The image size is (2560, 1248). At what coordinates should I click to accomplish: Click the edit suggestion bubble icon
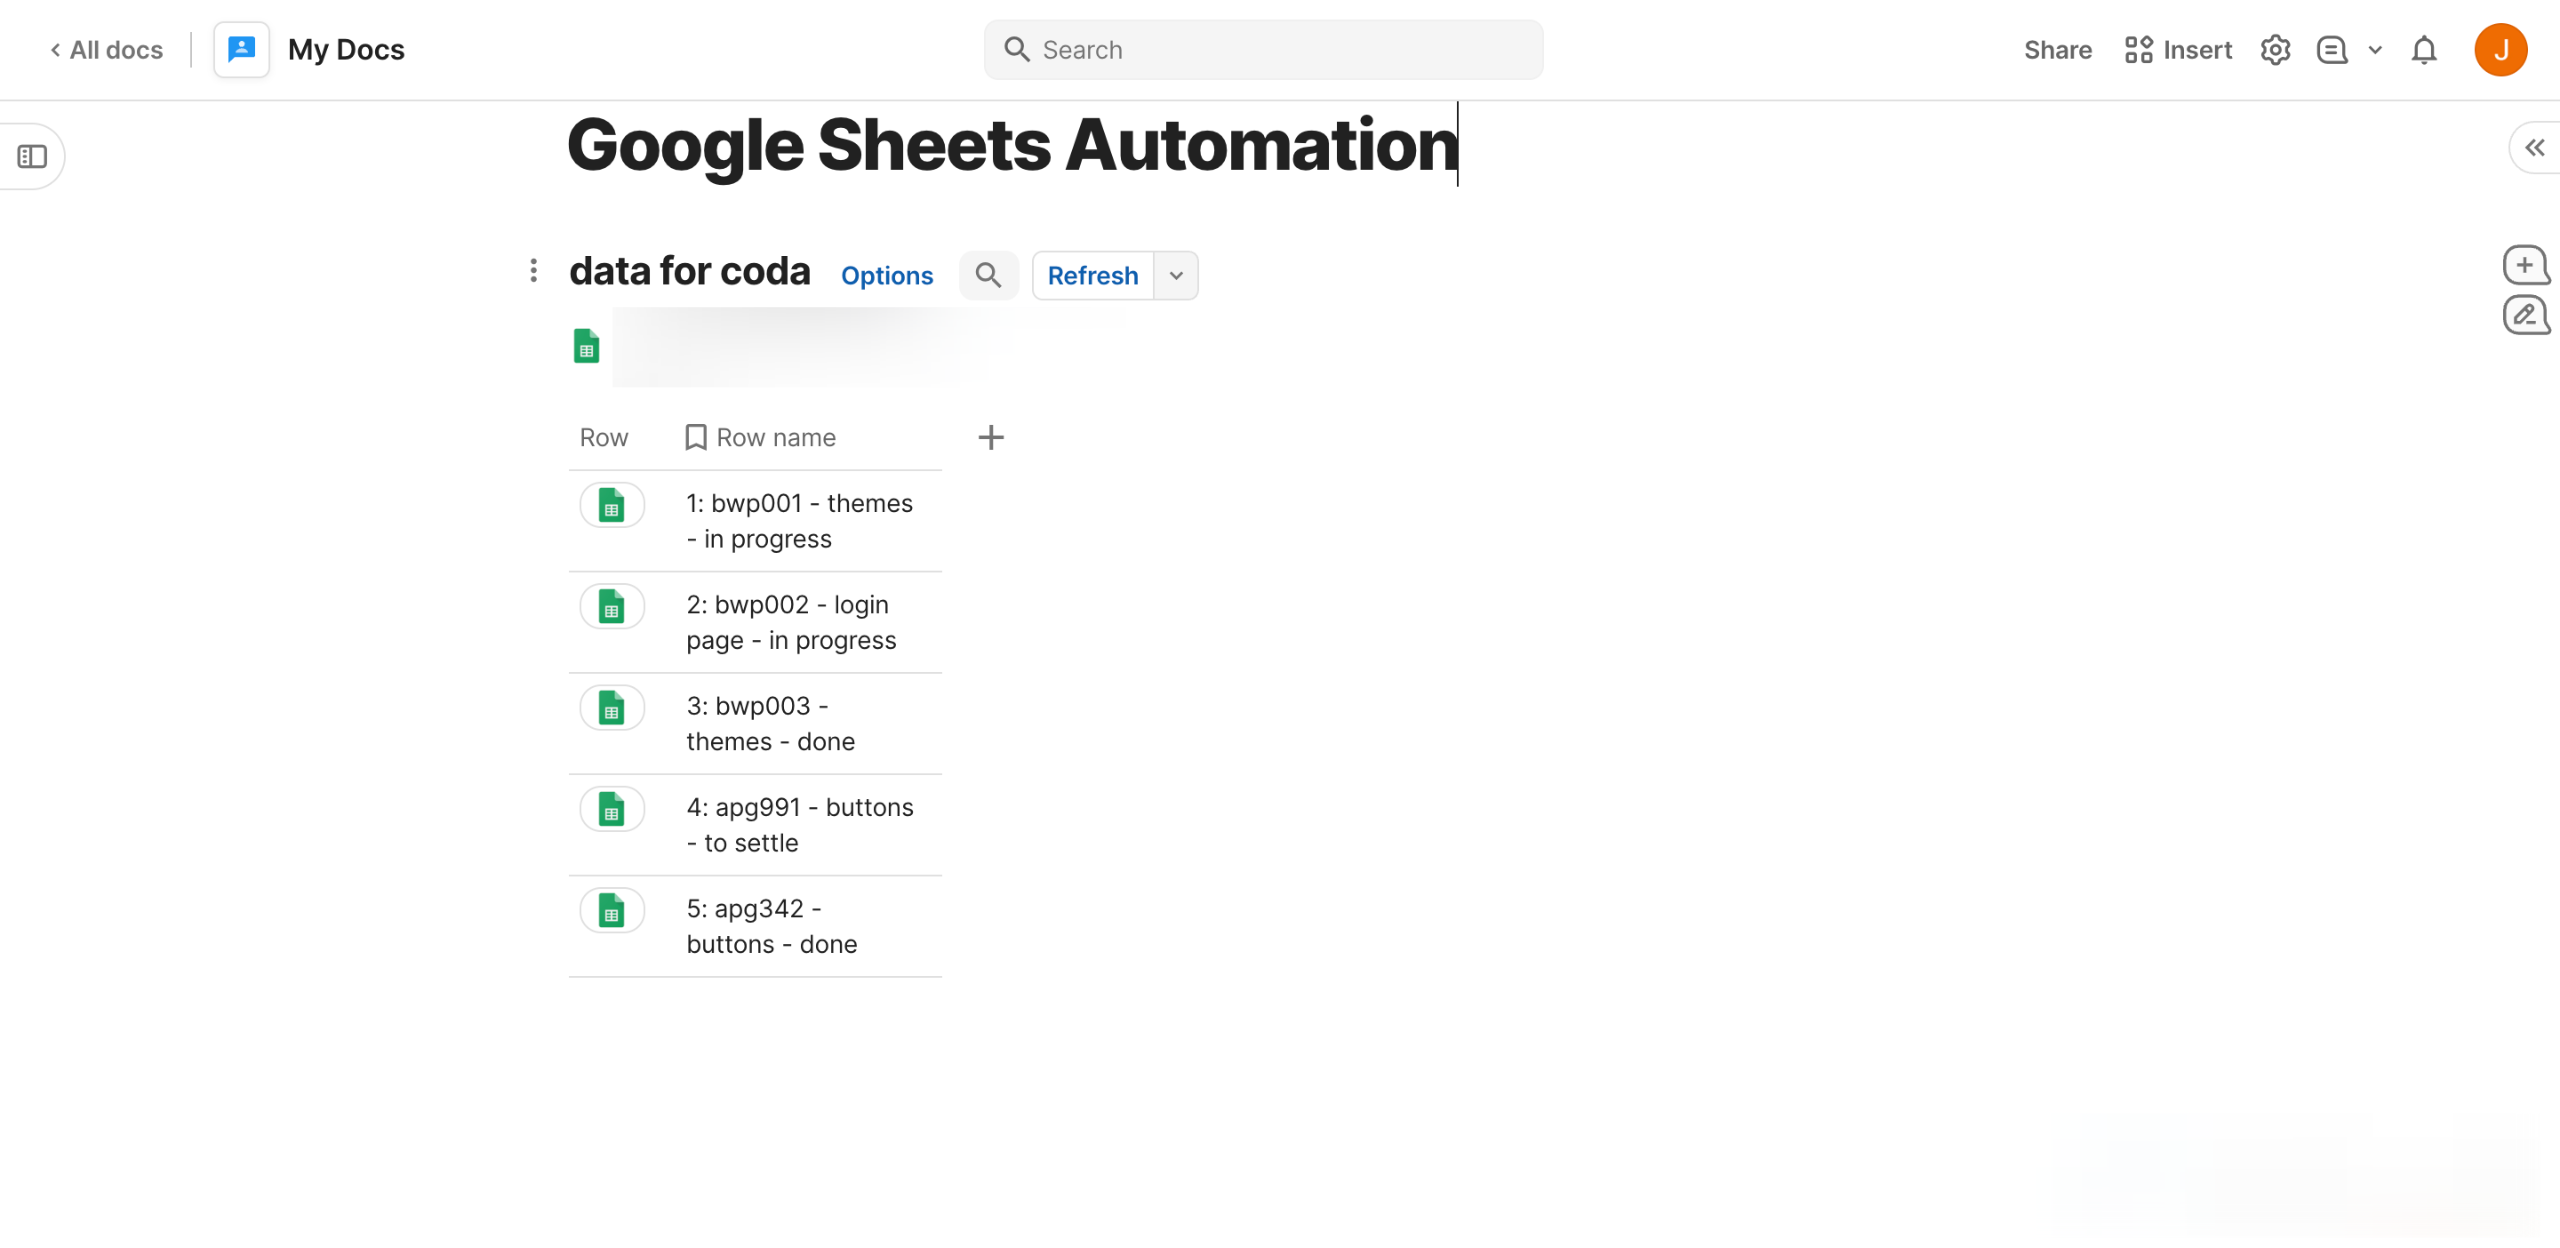(x=2524, y=316)
